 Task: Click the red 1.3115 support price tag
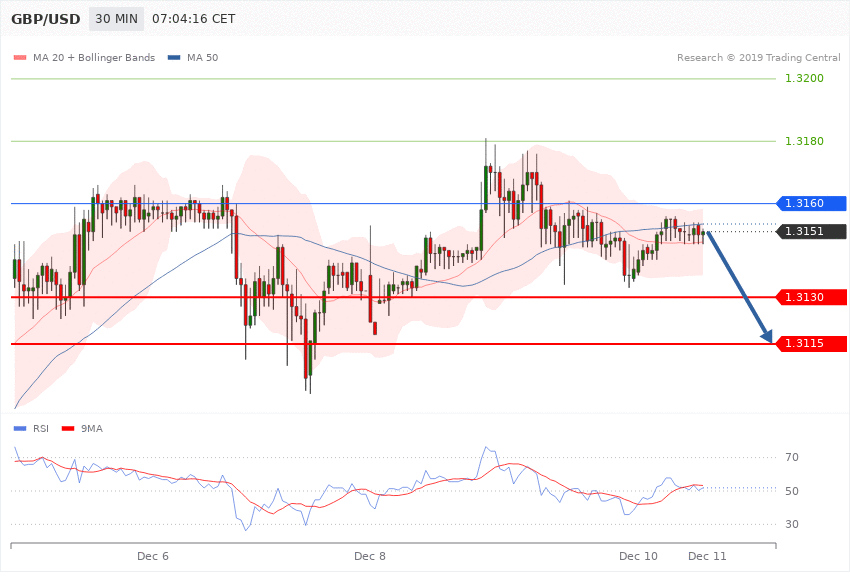812,343
